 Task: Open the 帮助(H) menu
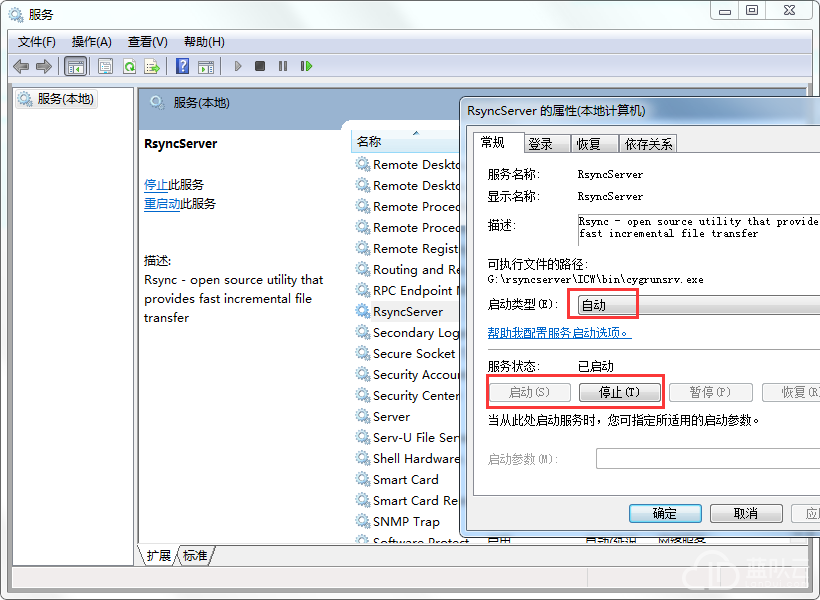click(204, 42)
